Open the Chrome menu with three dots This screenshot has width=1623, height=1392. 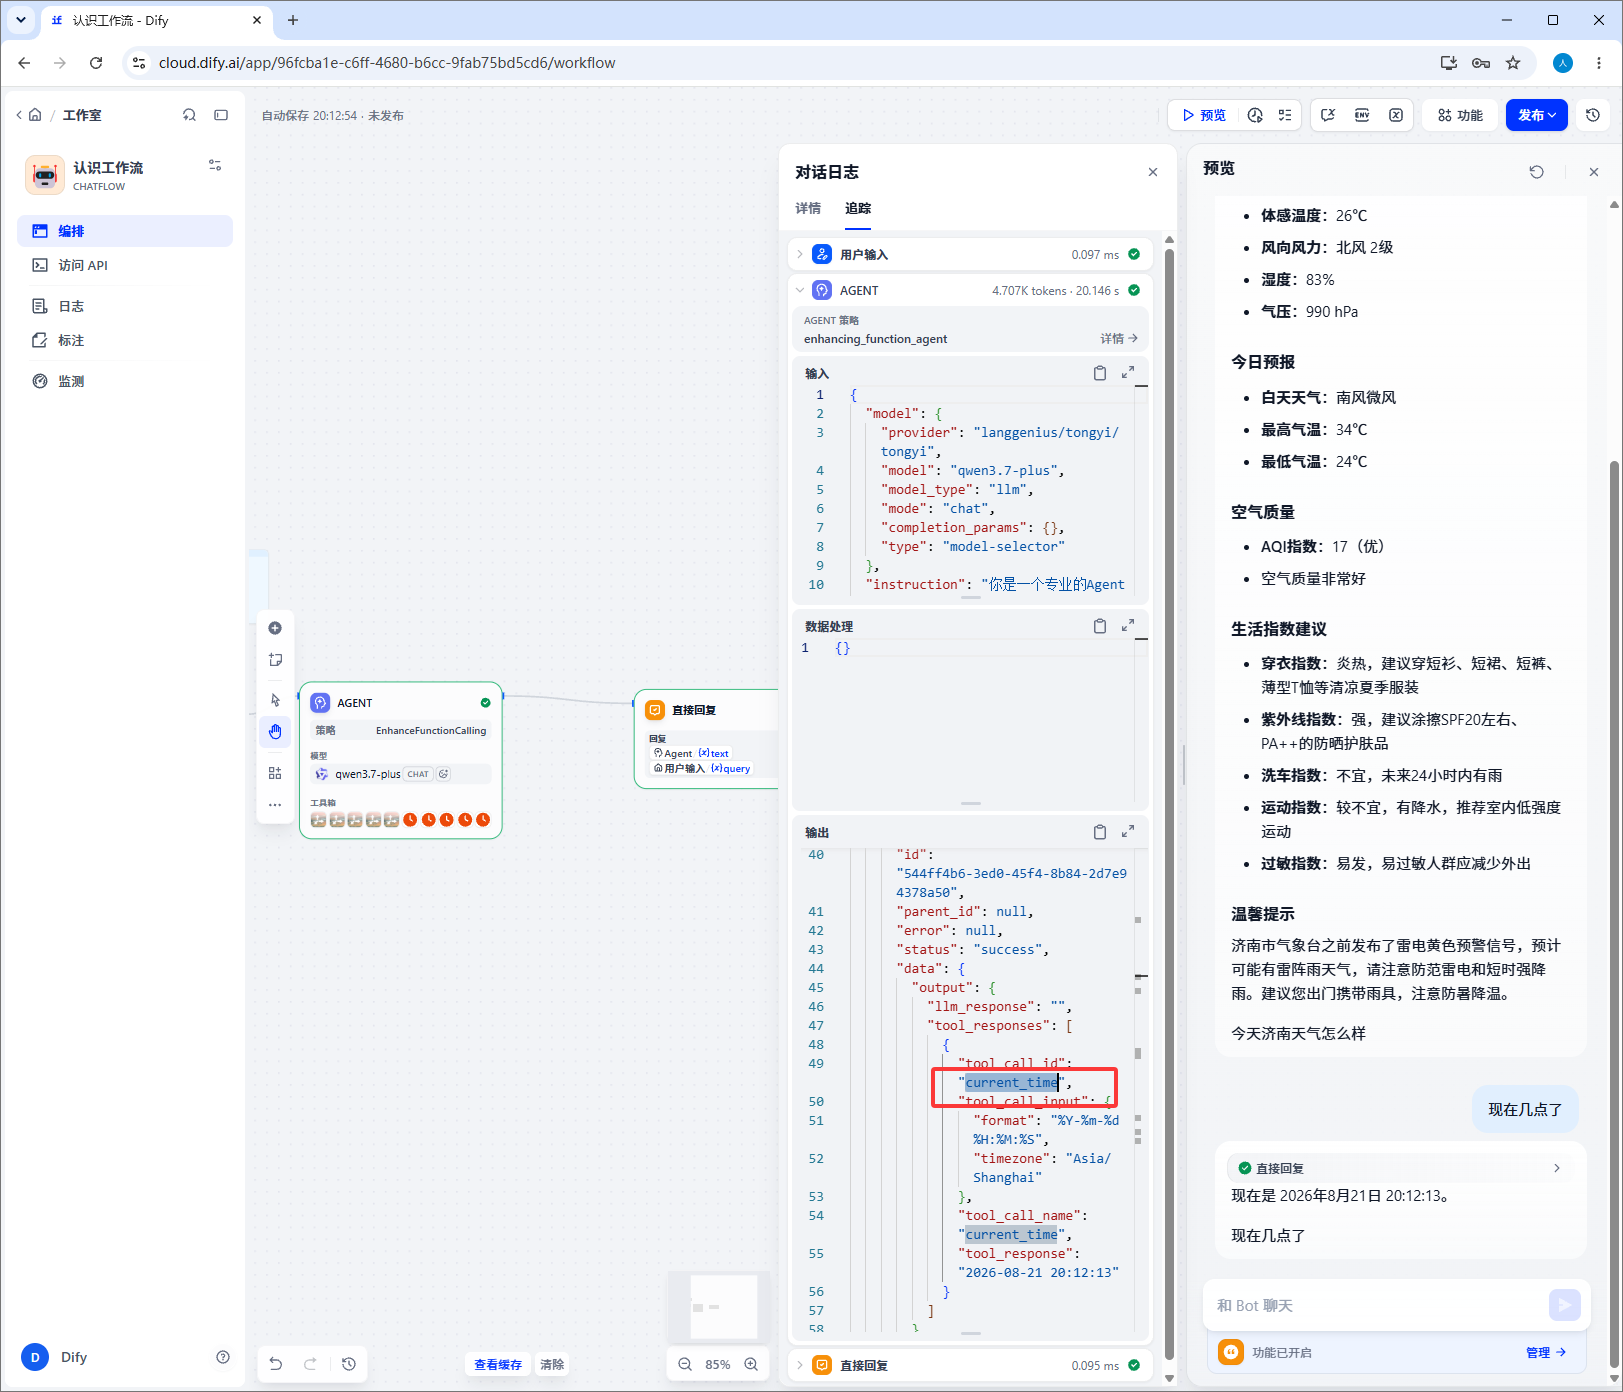coord(1599,63)
